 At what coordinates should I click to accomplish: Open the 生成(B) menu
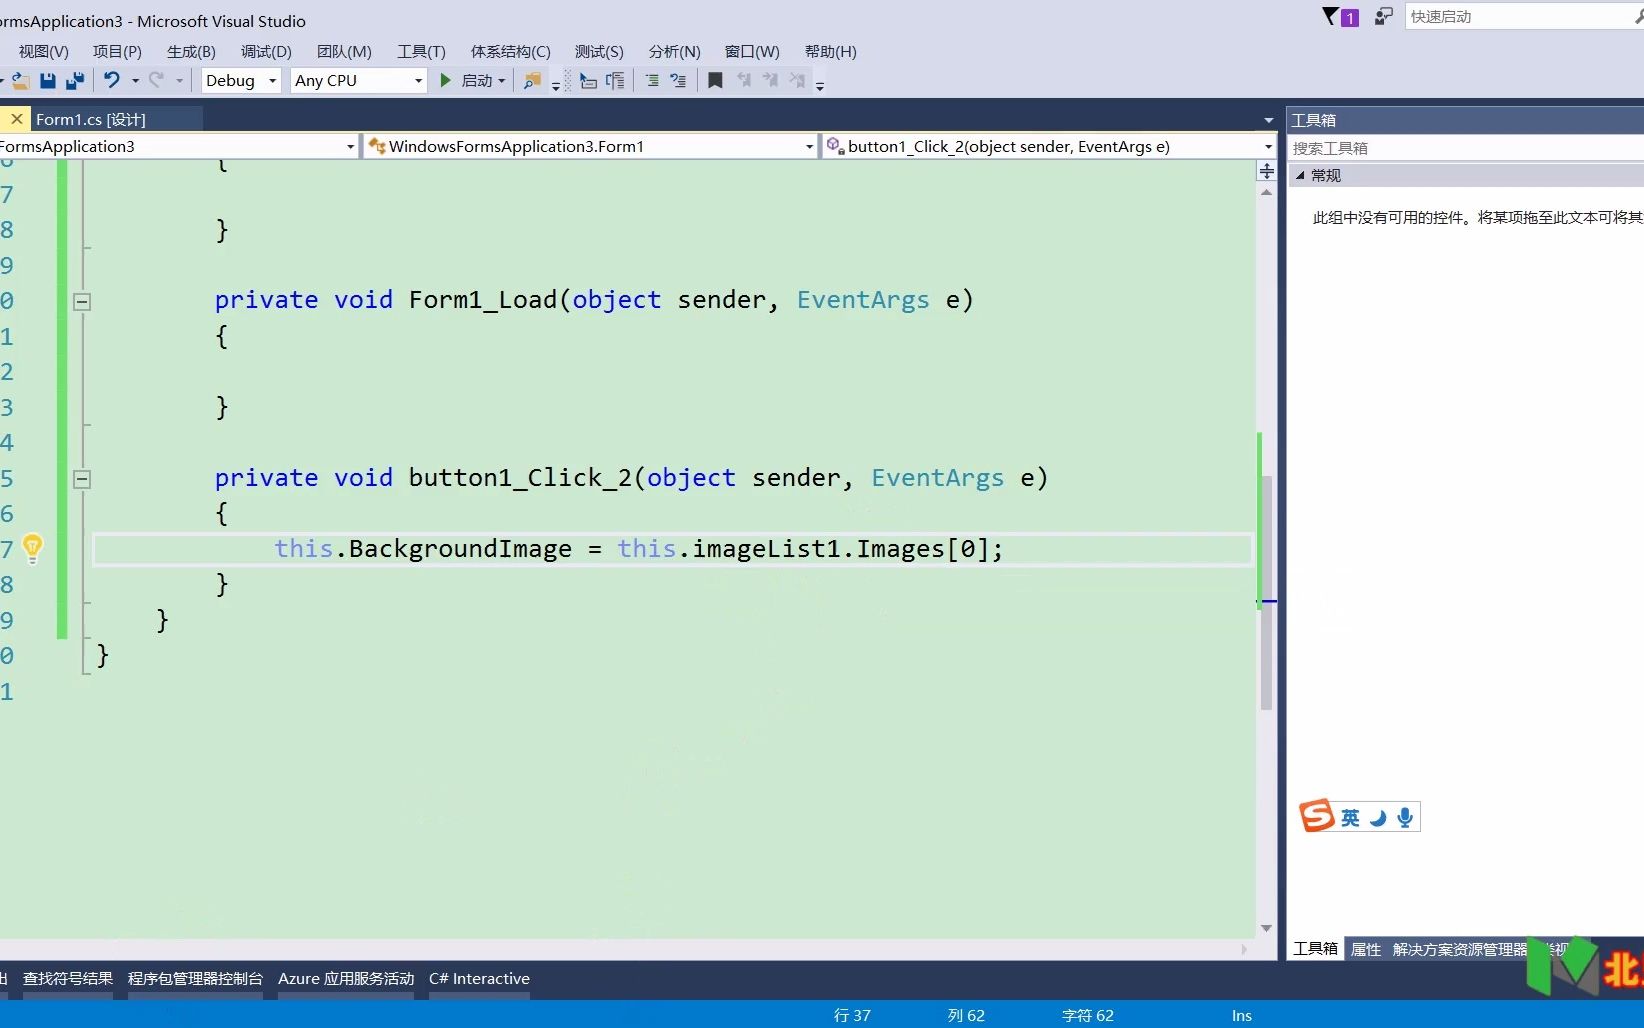pos(191,51)
